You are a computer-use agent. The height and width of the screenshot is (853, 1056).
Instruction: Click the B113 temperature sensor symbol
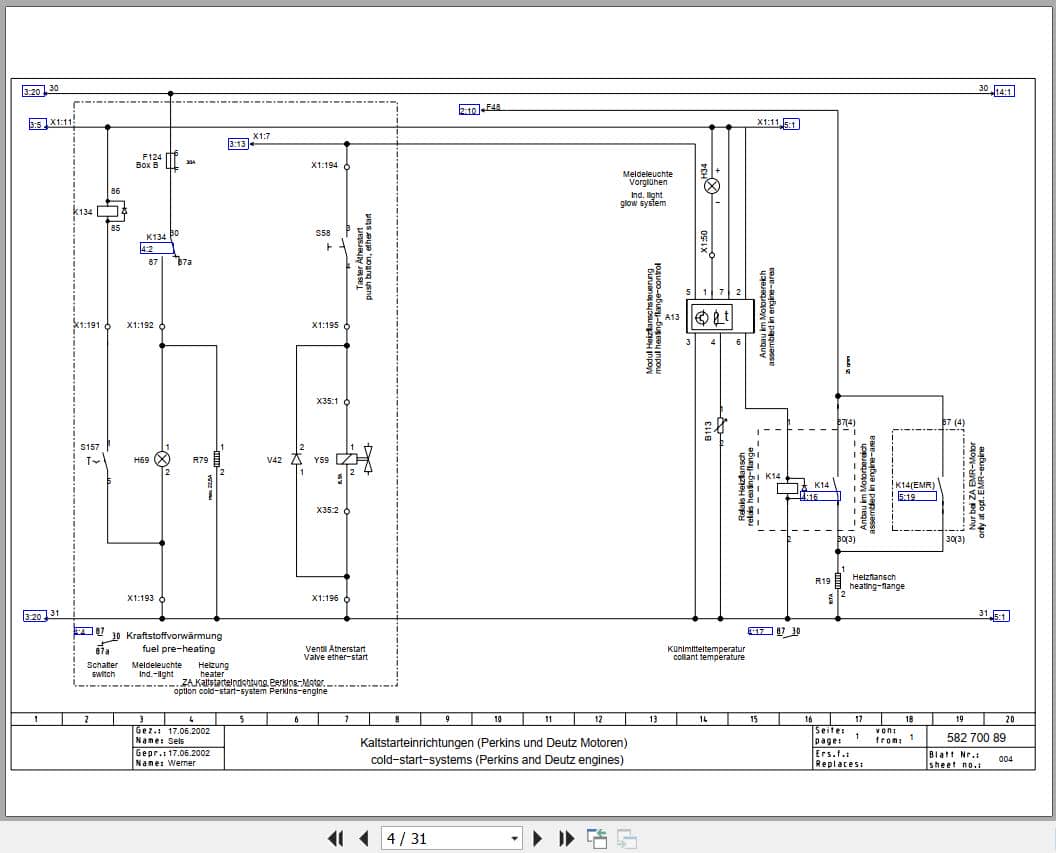coord(721,425)
